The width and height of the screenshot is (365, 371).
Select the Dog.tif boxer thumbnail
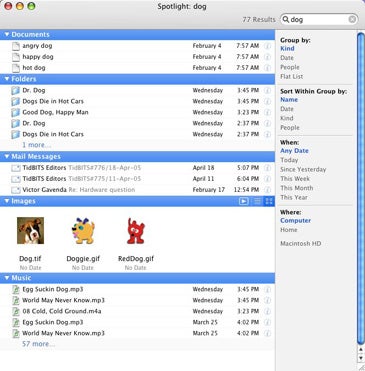pyautogui.click(x=30, y=230)
